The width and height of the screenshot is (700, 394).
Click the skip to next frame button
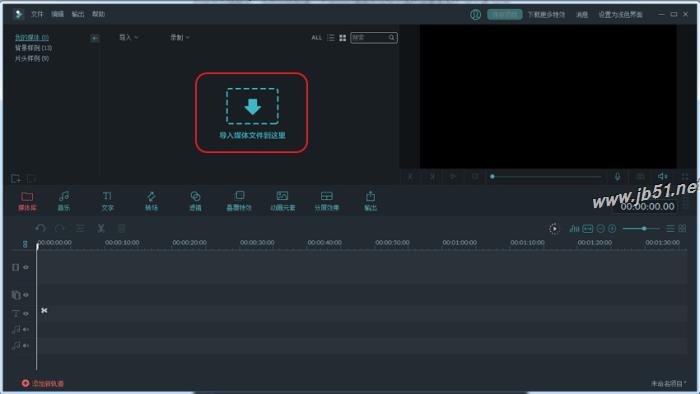[x=432, y=177]
